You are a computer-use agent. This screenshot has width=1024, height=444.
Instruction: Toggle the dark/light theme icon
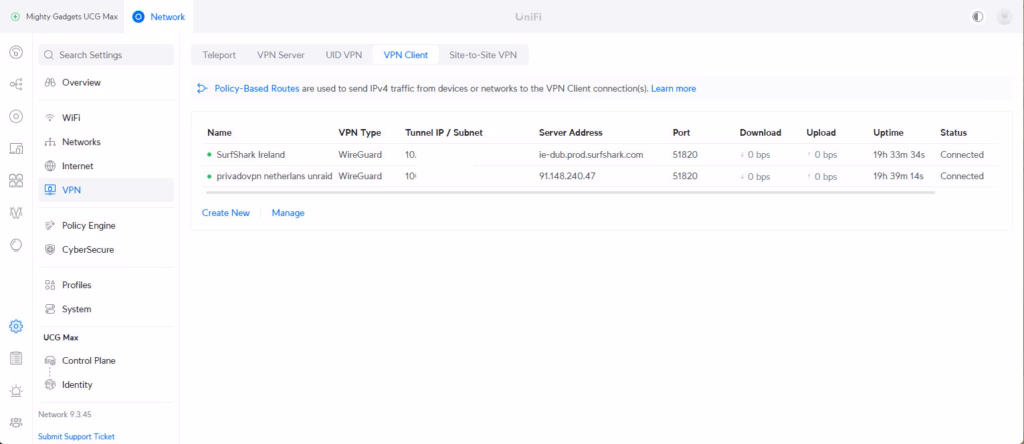point(977,17)
